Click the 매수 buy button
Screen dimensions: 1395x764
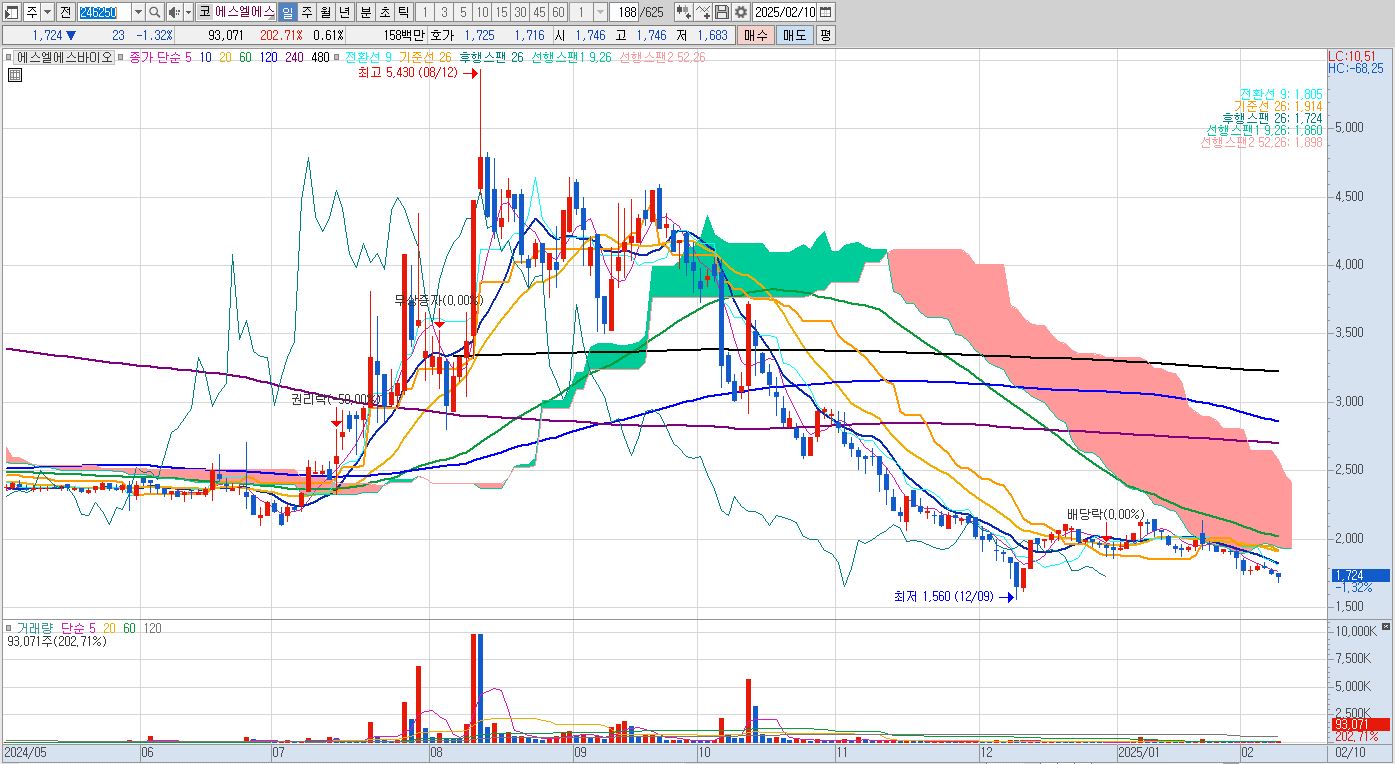pyautogui.click(x=755, y=35)
